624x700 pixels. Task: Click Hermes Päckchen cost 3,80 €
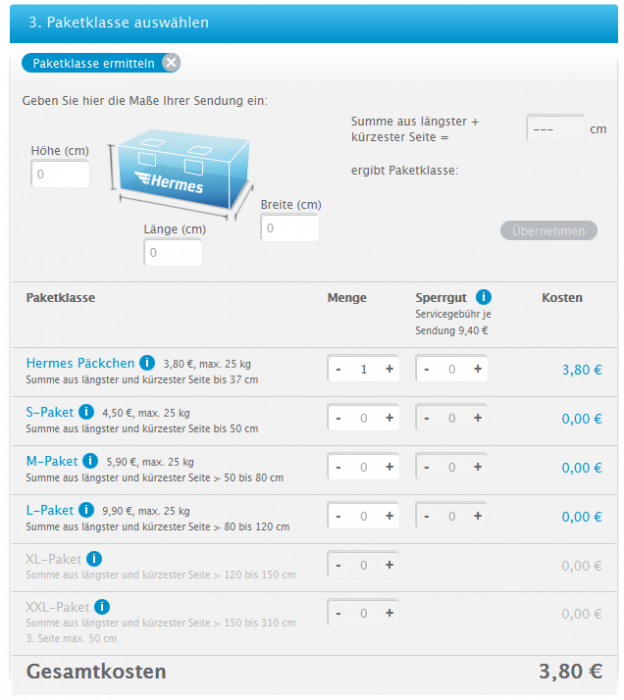[582, 370]
